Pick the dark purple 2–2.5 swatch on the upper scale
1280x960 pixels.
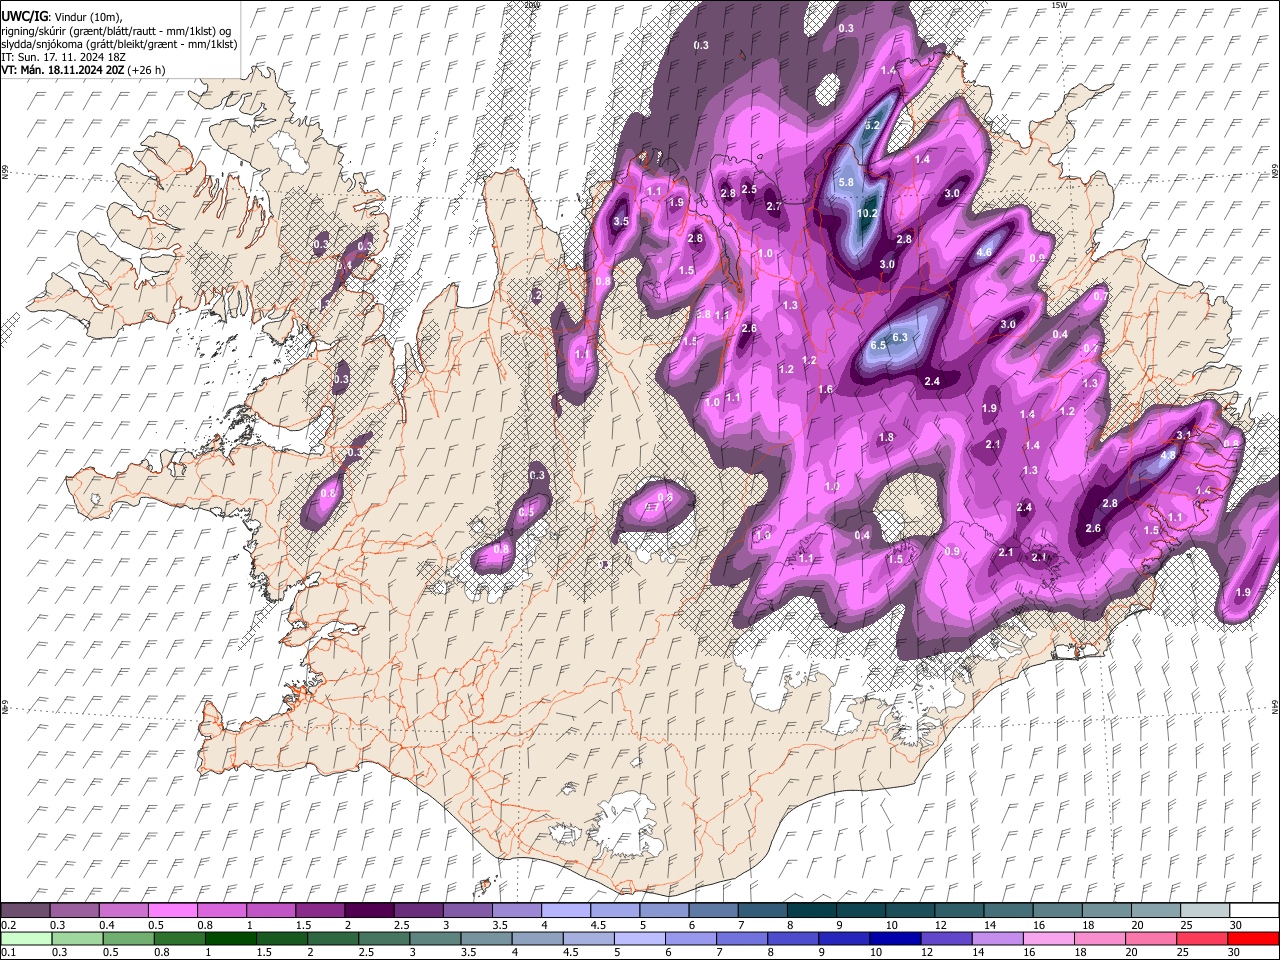pyautogui.click(x=369, y=911)
